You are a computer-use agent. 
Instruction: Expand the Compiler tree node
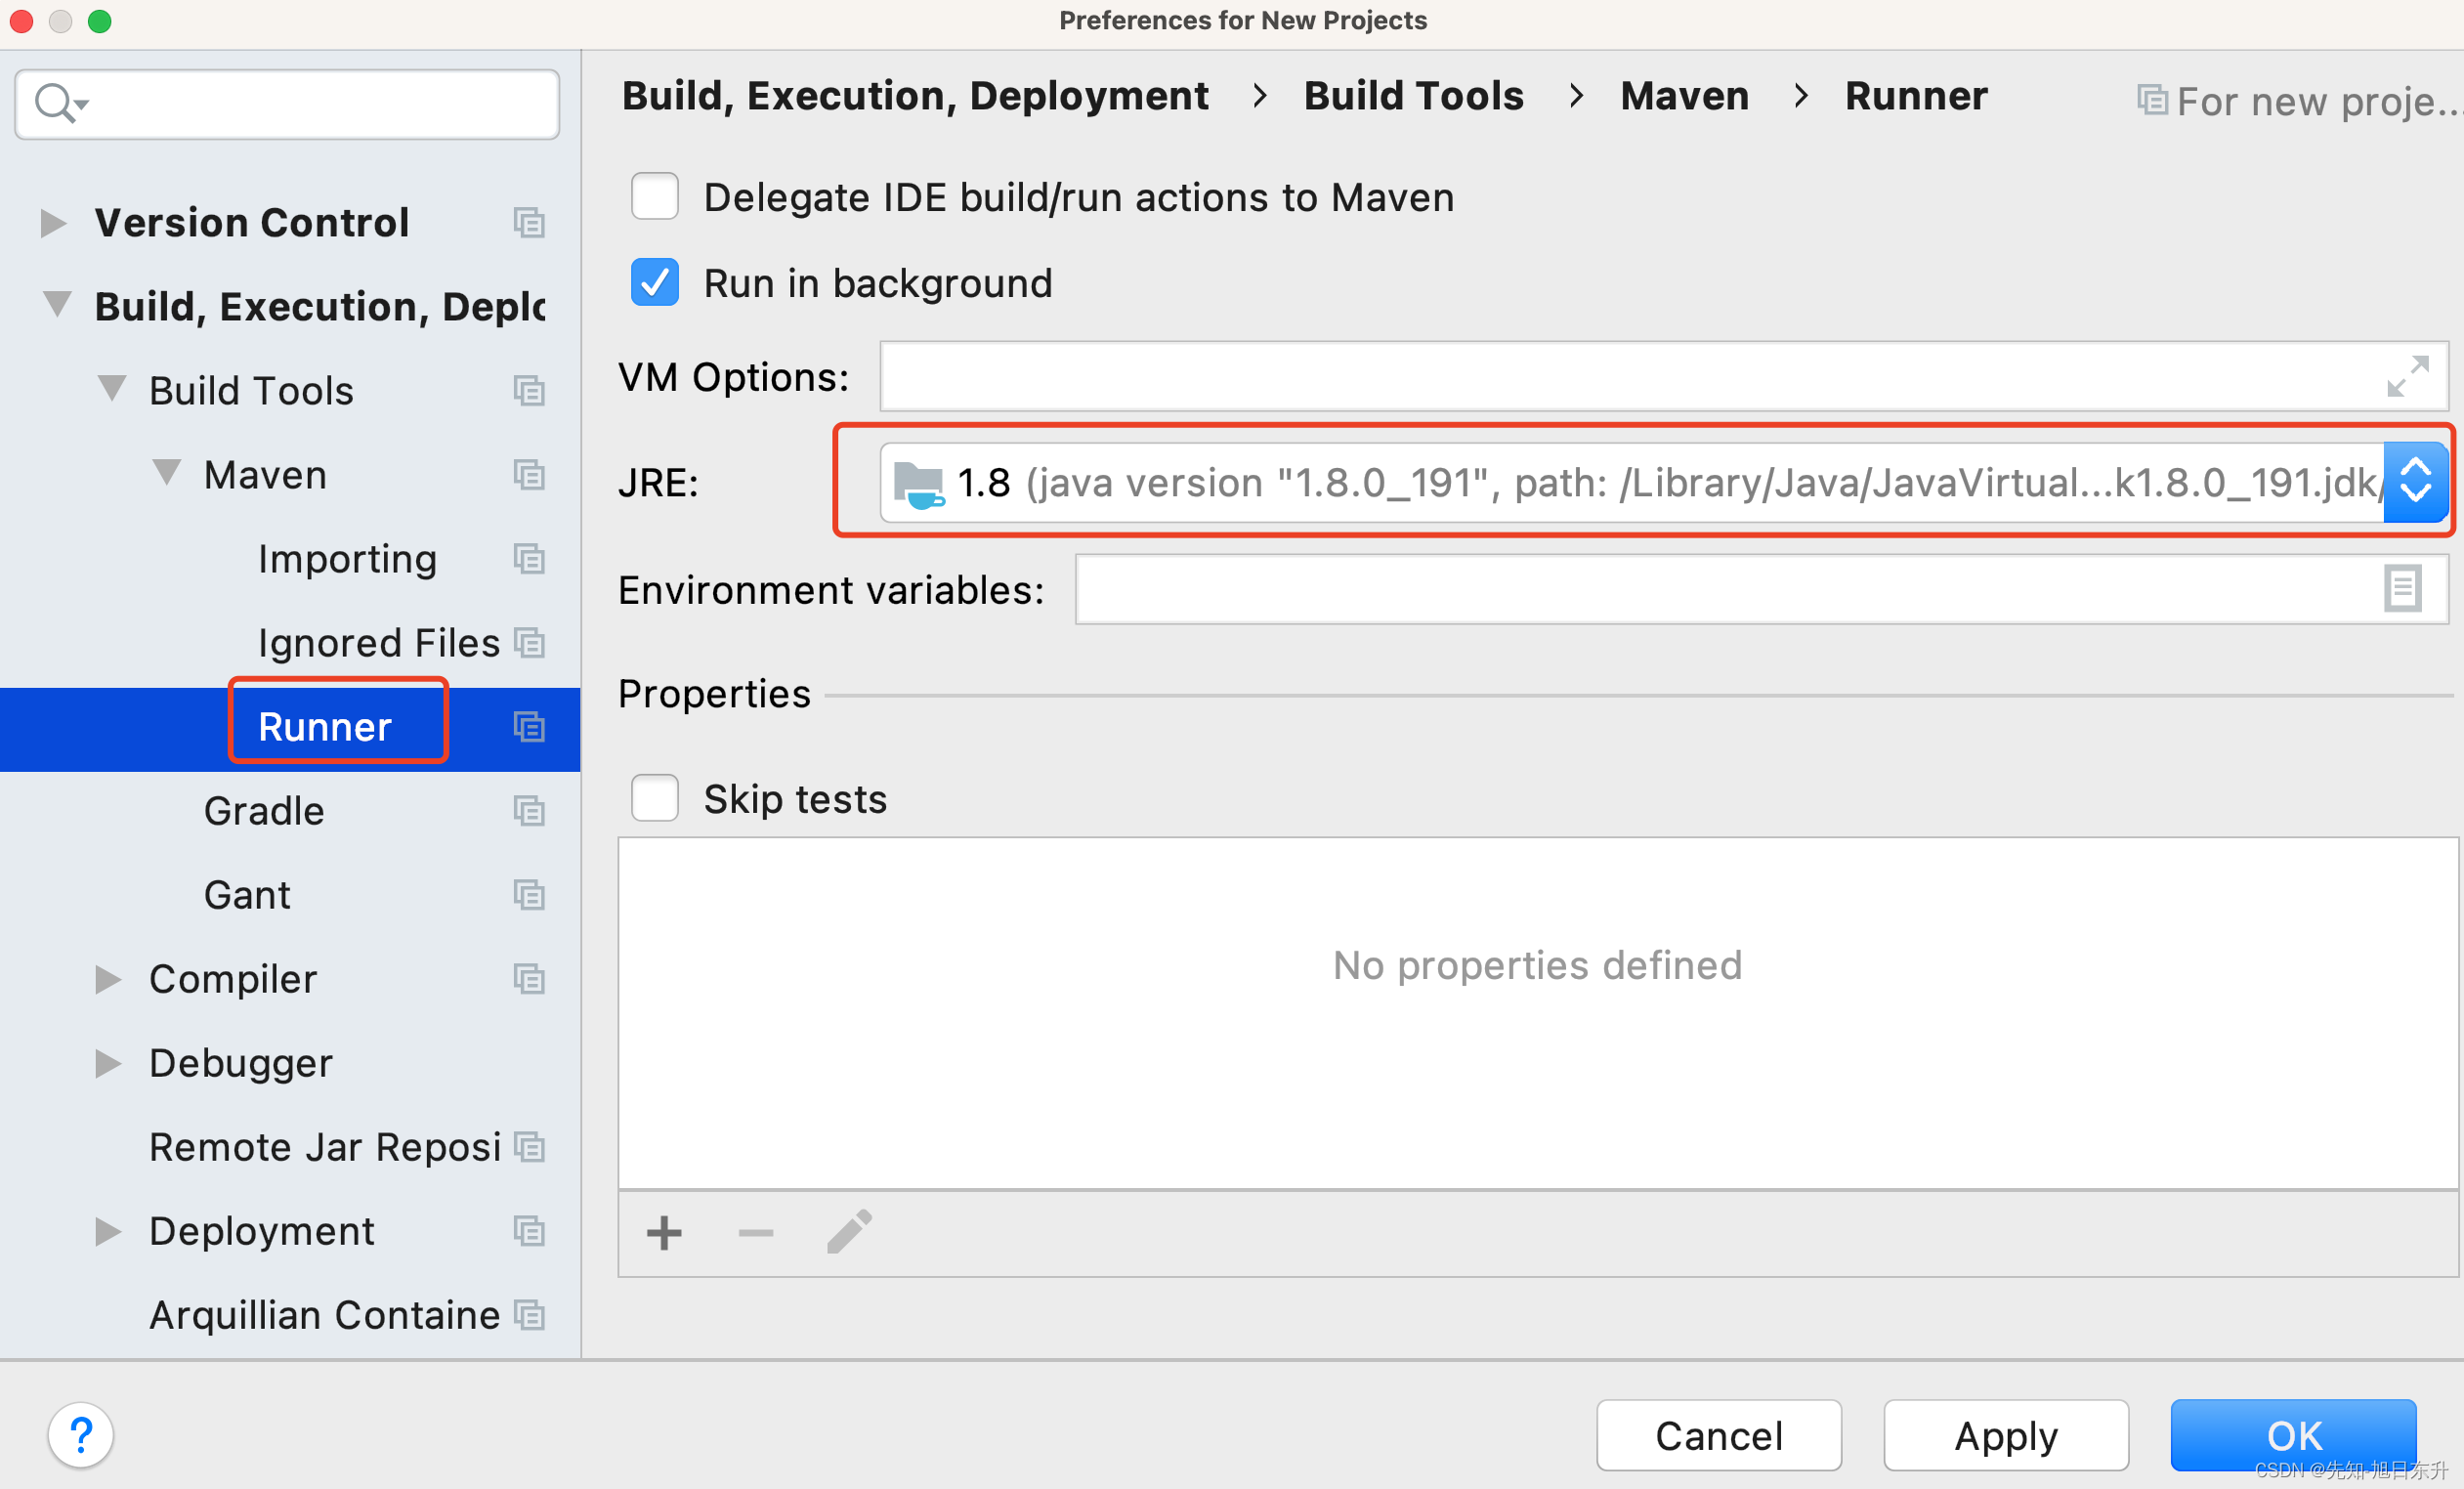[108, 978]
